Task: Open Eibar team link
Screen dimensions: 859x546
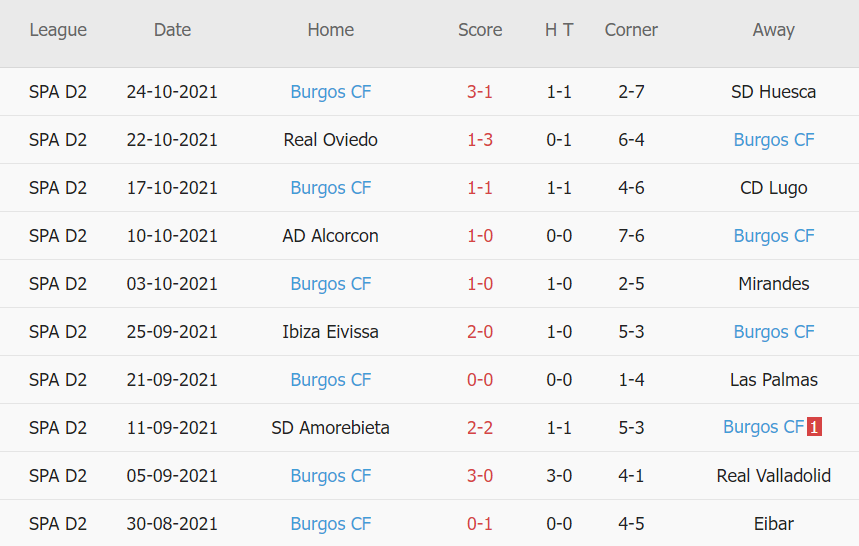Action: tap(774, 524)
